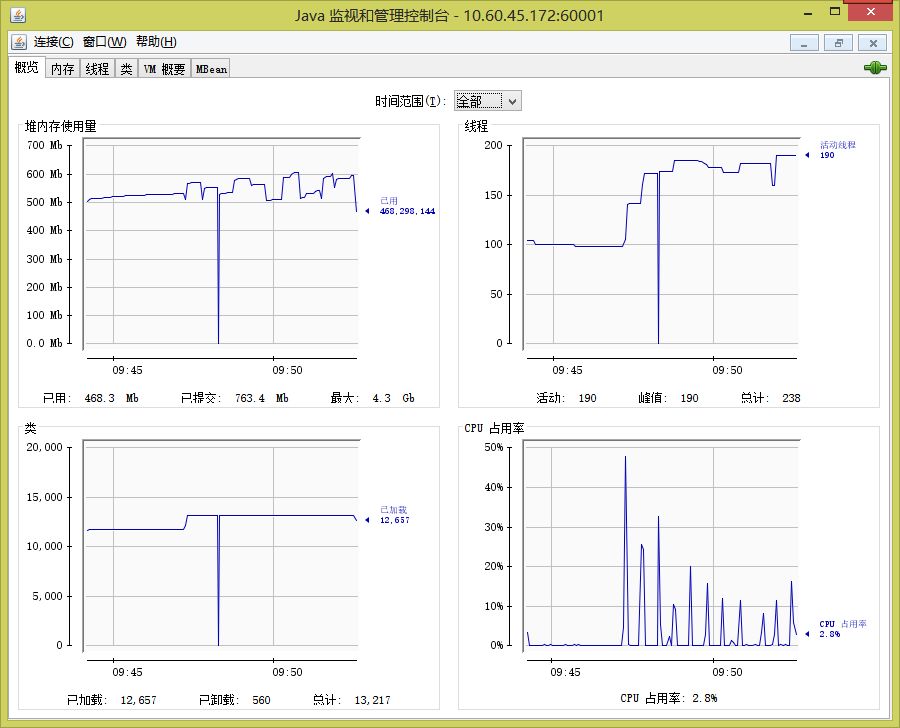Open the 窗口(W) menu
Image resolution: width=900 pixels, height=728 pixels.
pyautogui.click(x=104, y=42)
